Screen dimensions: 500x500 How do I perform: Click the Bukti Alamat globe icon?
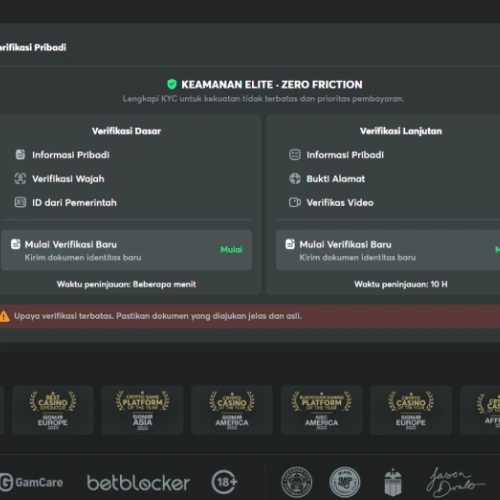(x=295, y=179)
